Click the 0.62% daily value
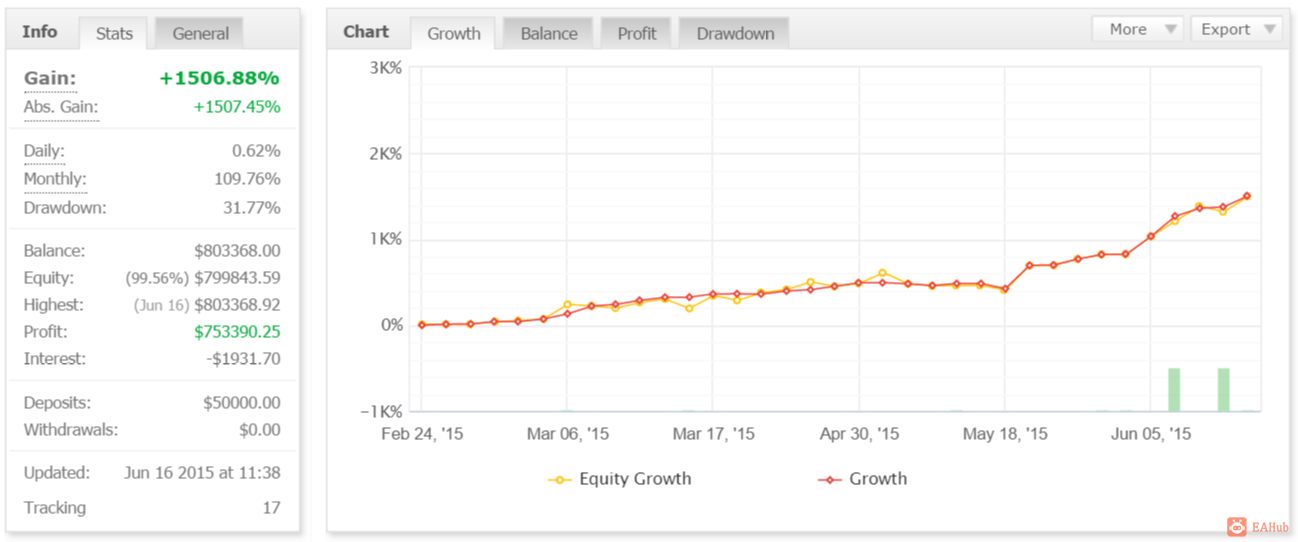Viewport: 1298px width, 542px height. click(255, 151)
